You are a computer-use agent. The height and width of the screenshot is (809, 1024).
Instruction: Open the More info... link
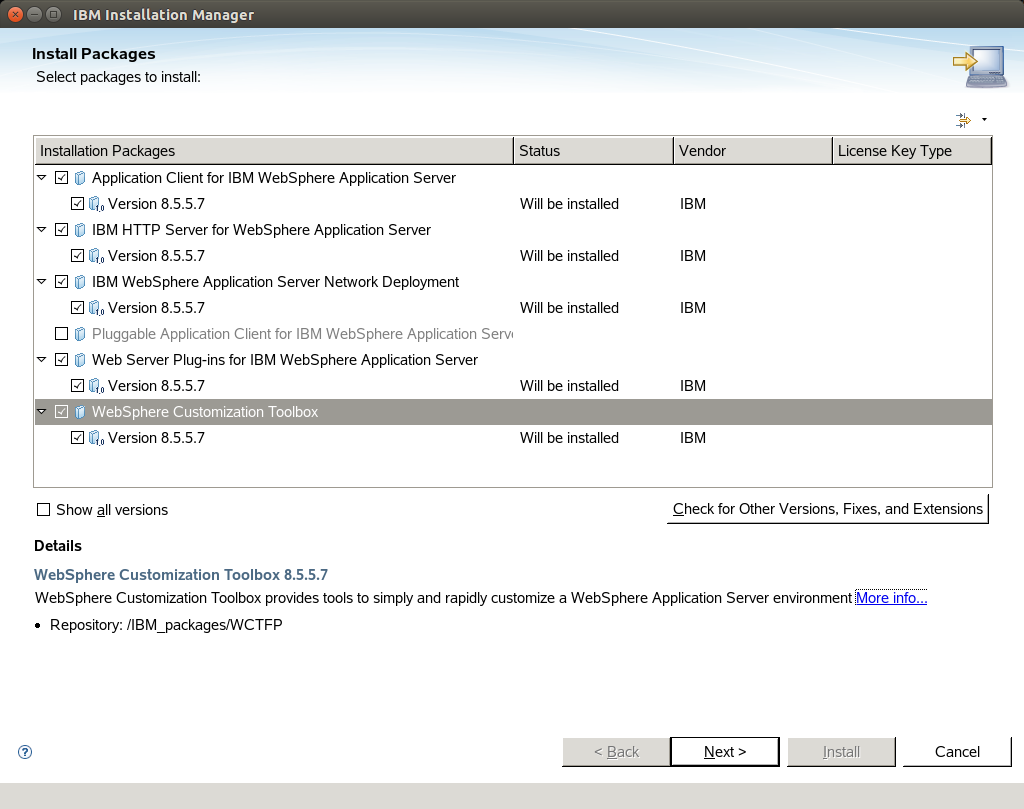pyautogui.click(x=891, y=598)
